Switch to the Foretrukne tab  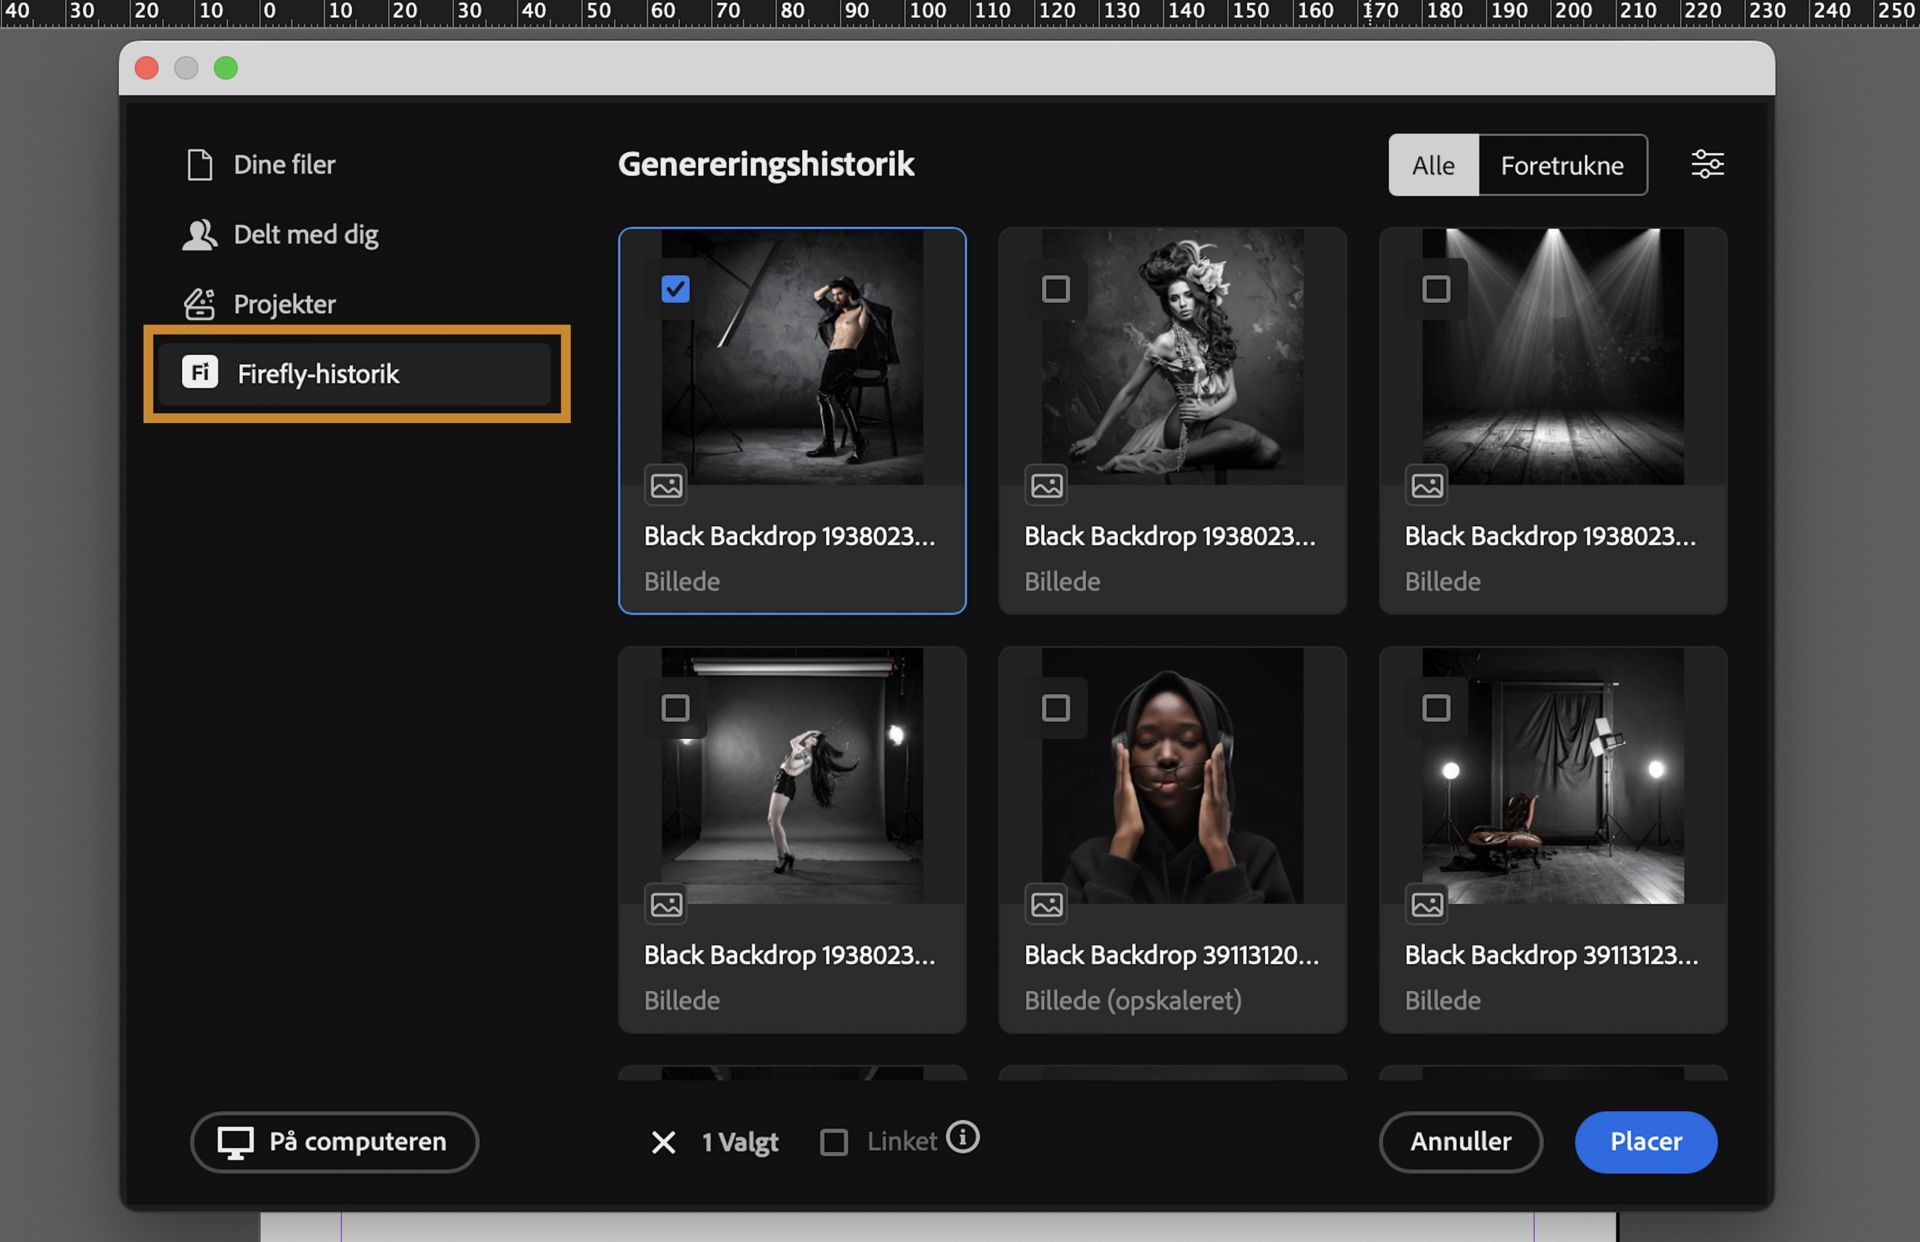(x=1561, y=165)
